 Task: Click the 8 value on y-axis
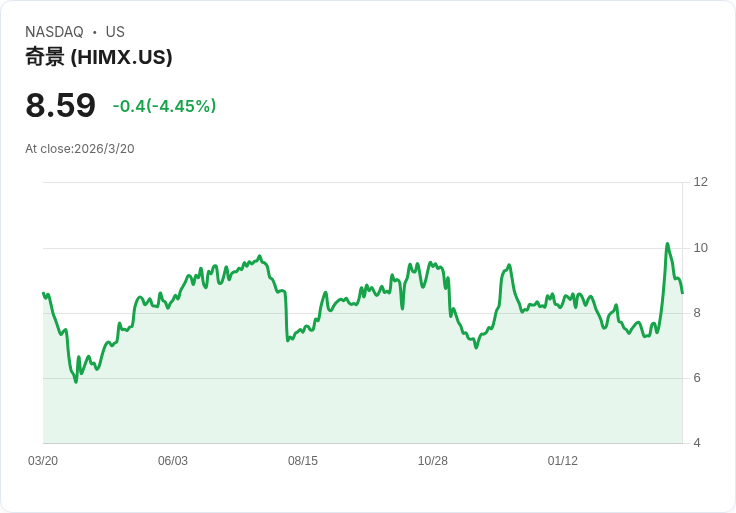point(698,313)
